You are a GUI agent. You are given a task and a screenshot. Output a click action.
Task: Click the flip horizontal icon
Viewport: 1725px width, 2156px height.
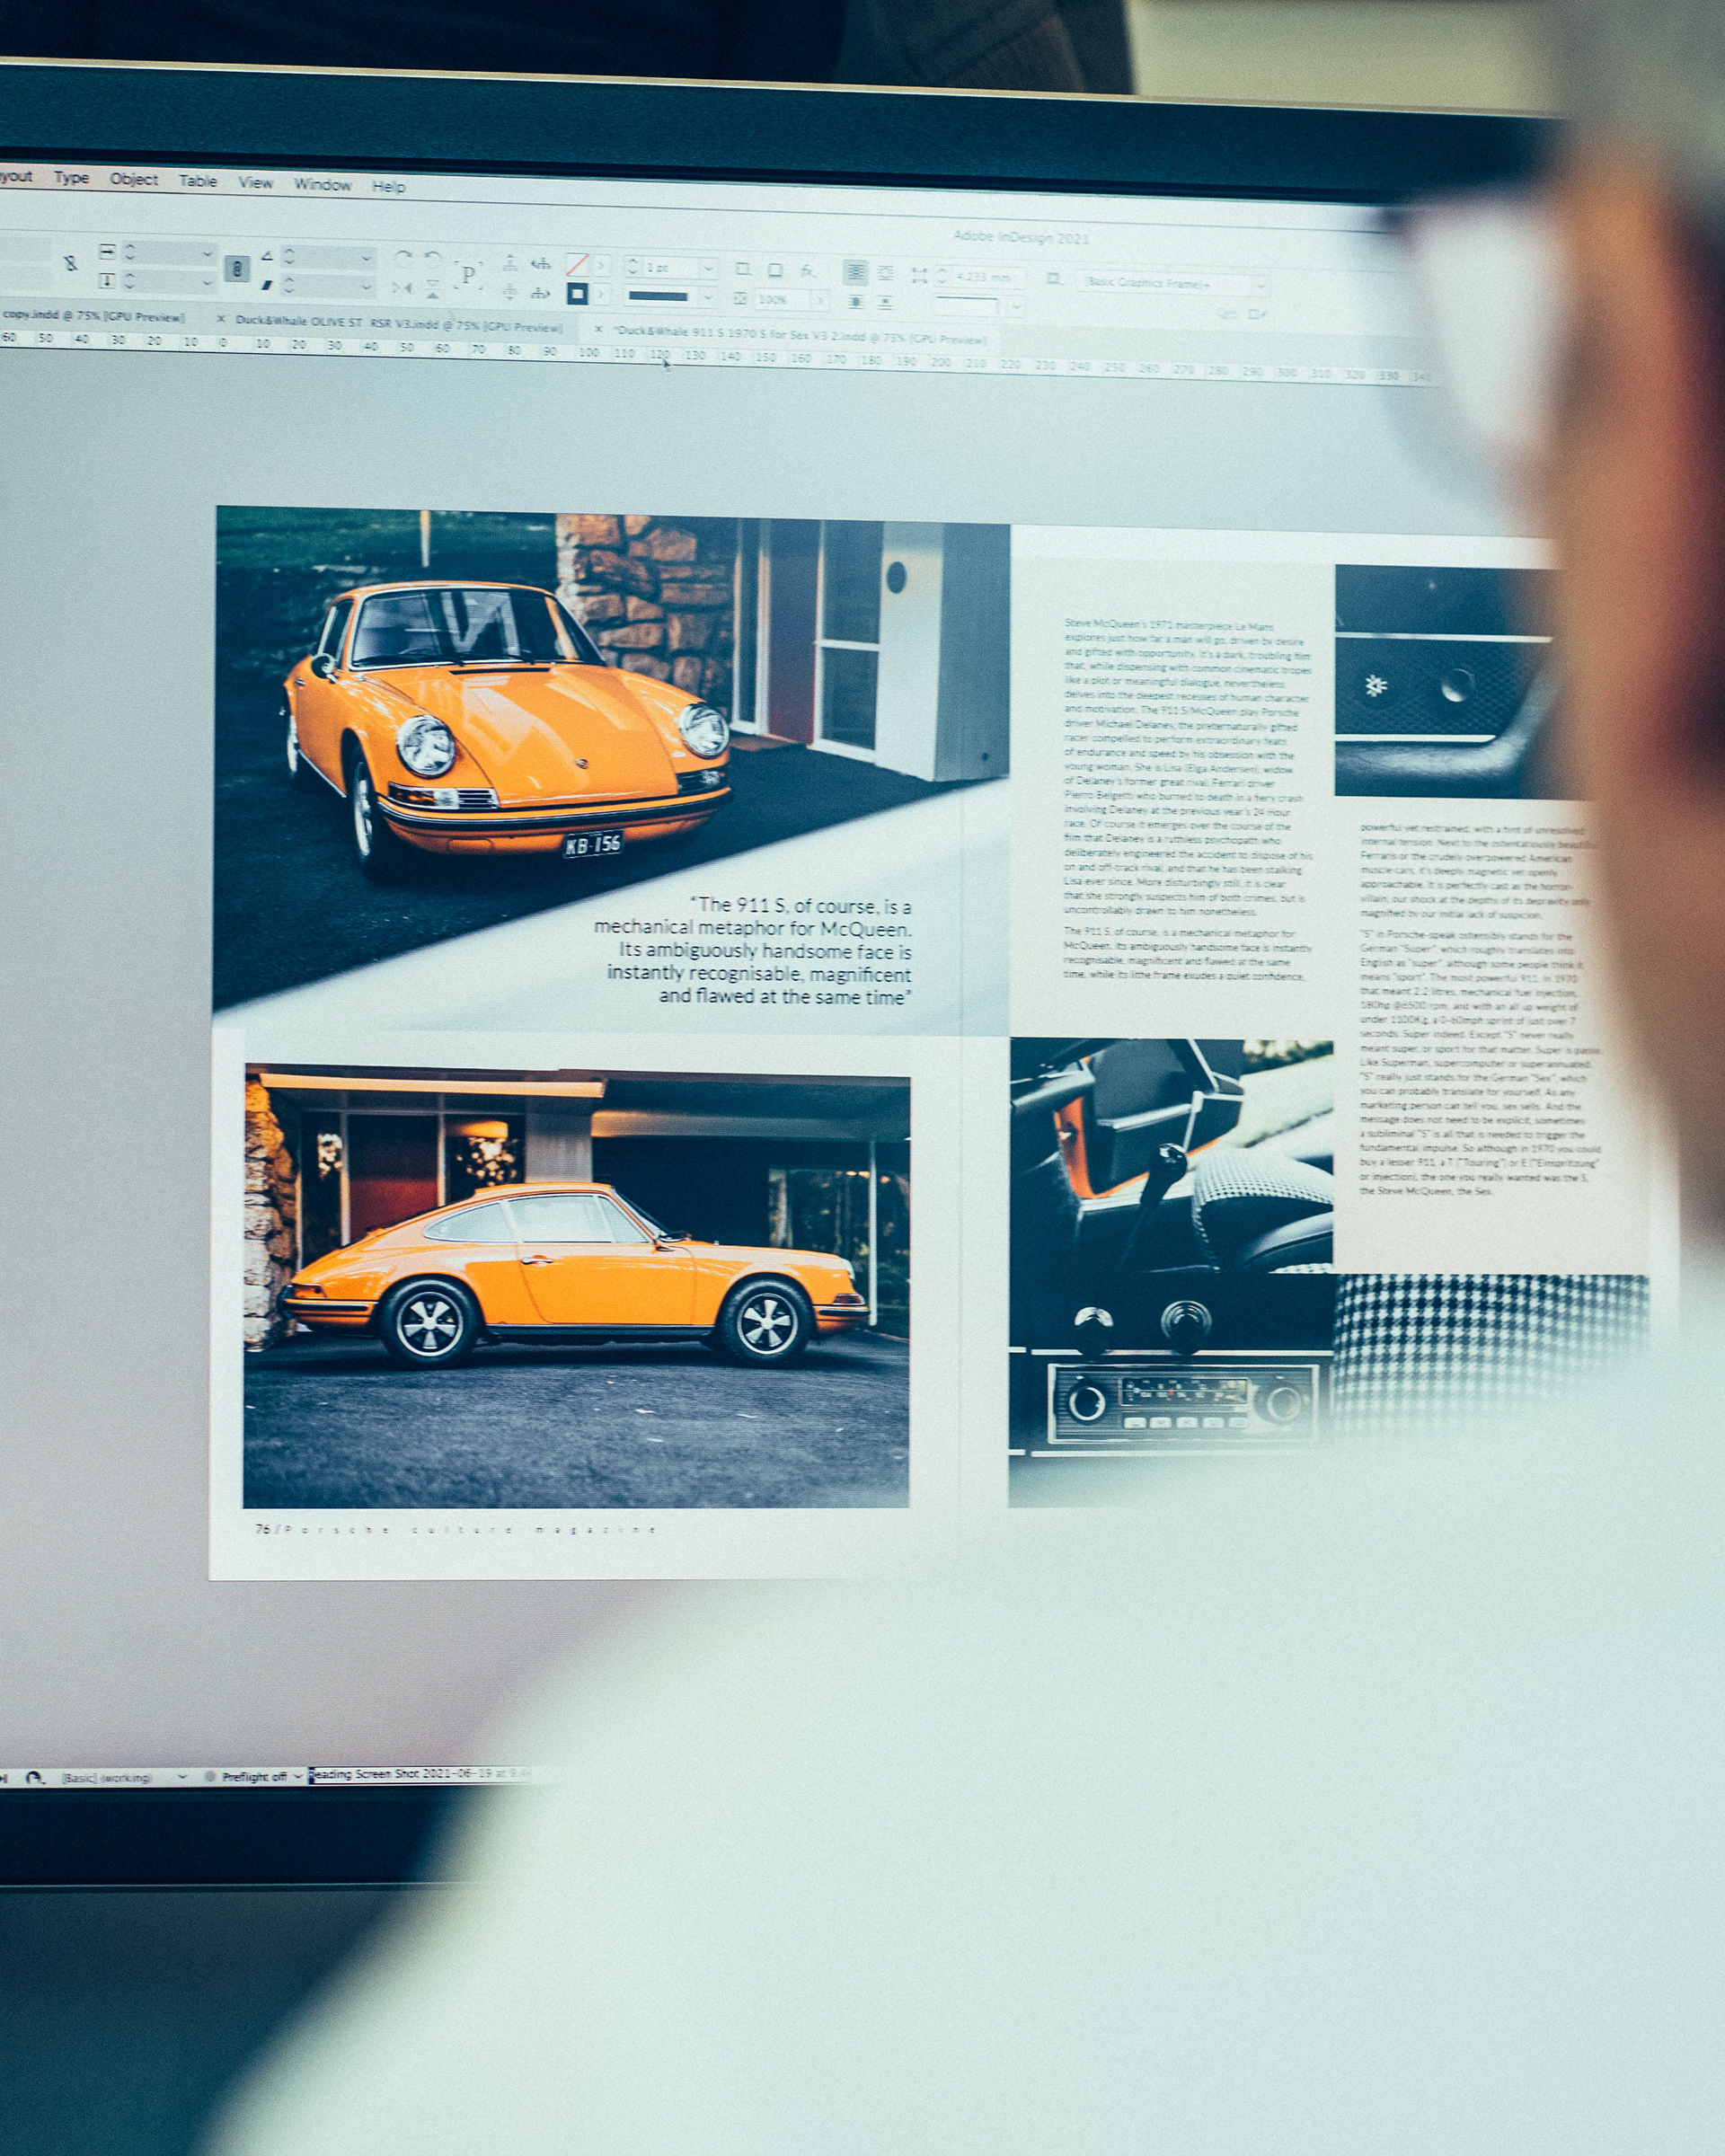[402, 289]
